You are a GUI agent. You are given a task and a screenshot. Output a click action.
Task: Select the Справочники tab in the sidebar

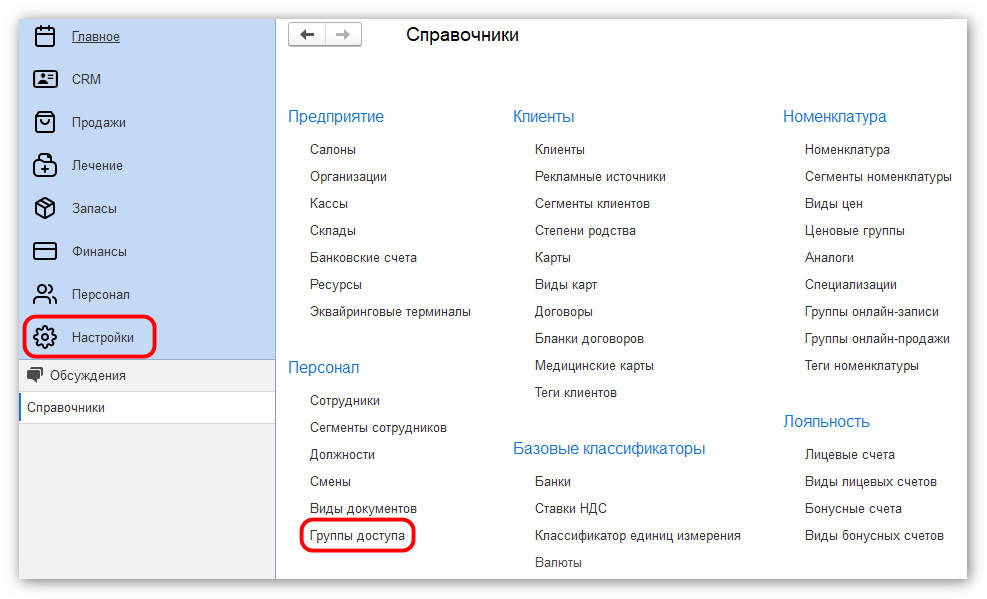point(147,408)
